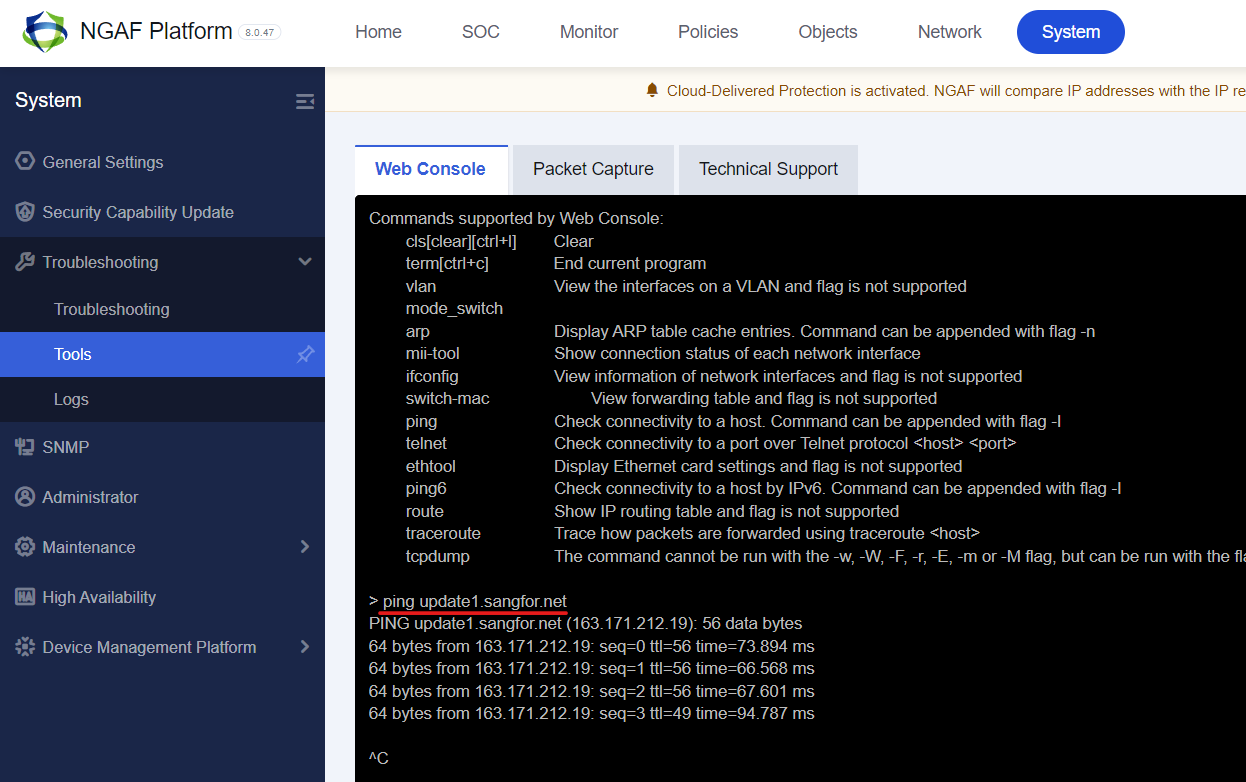Click the SNMP sidebar icon
1246x782 pixels.
pos(25,447)
